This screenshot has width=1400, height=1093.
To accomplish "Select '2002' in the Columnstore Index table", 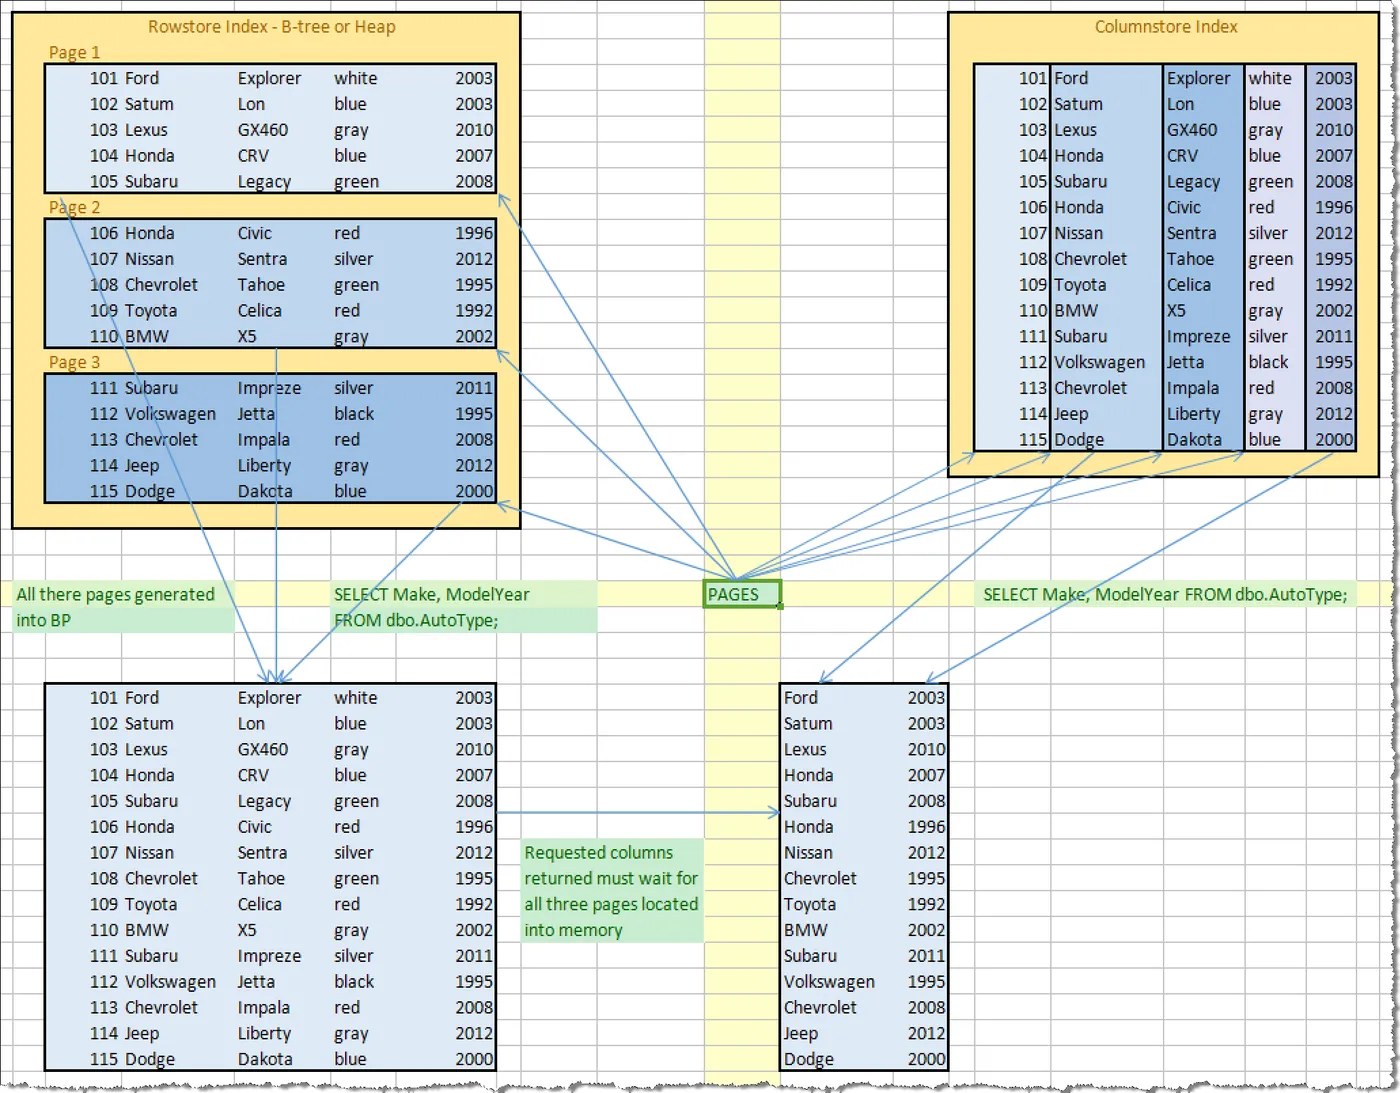I will (x=1334, y=311).
